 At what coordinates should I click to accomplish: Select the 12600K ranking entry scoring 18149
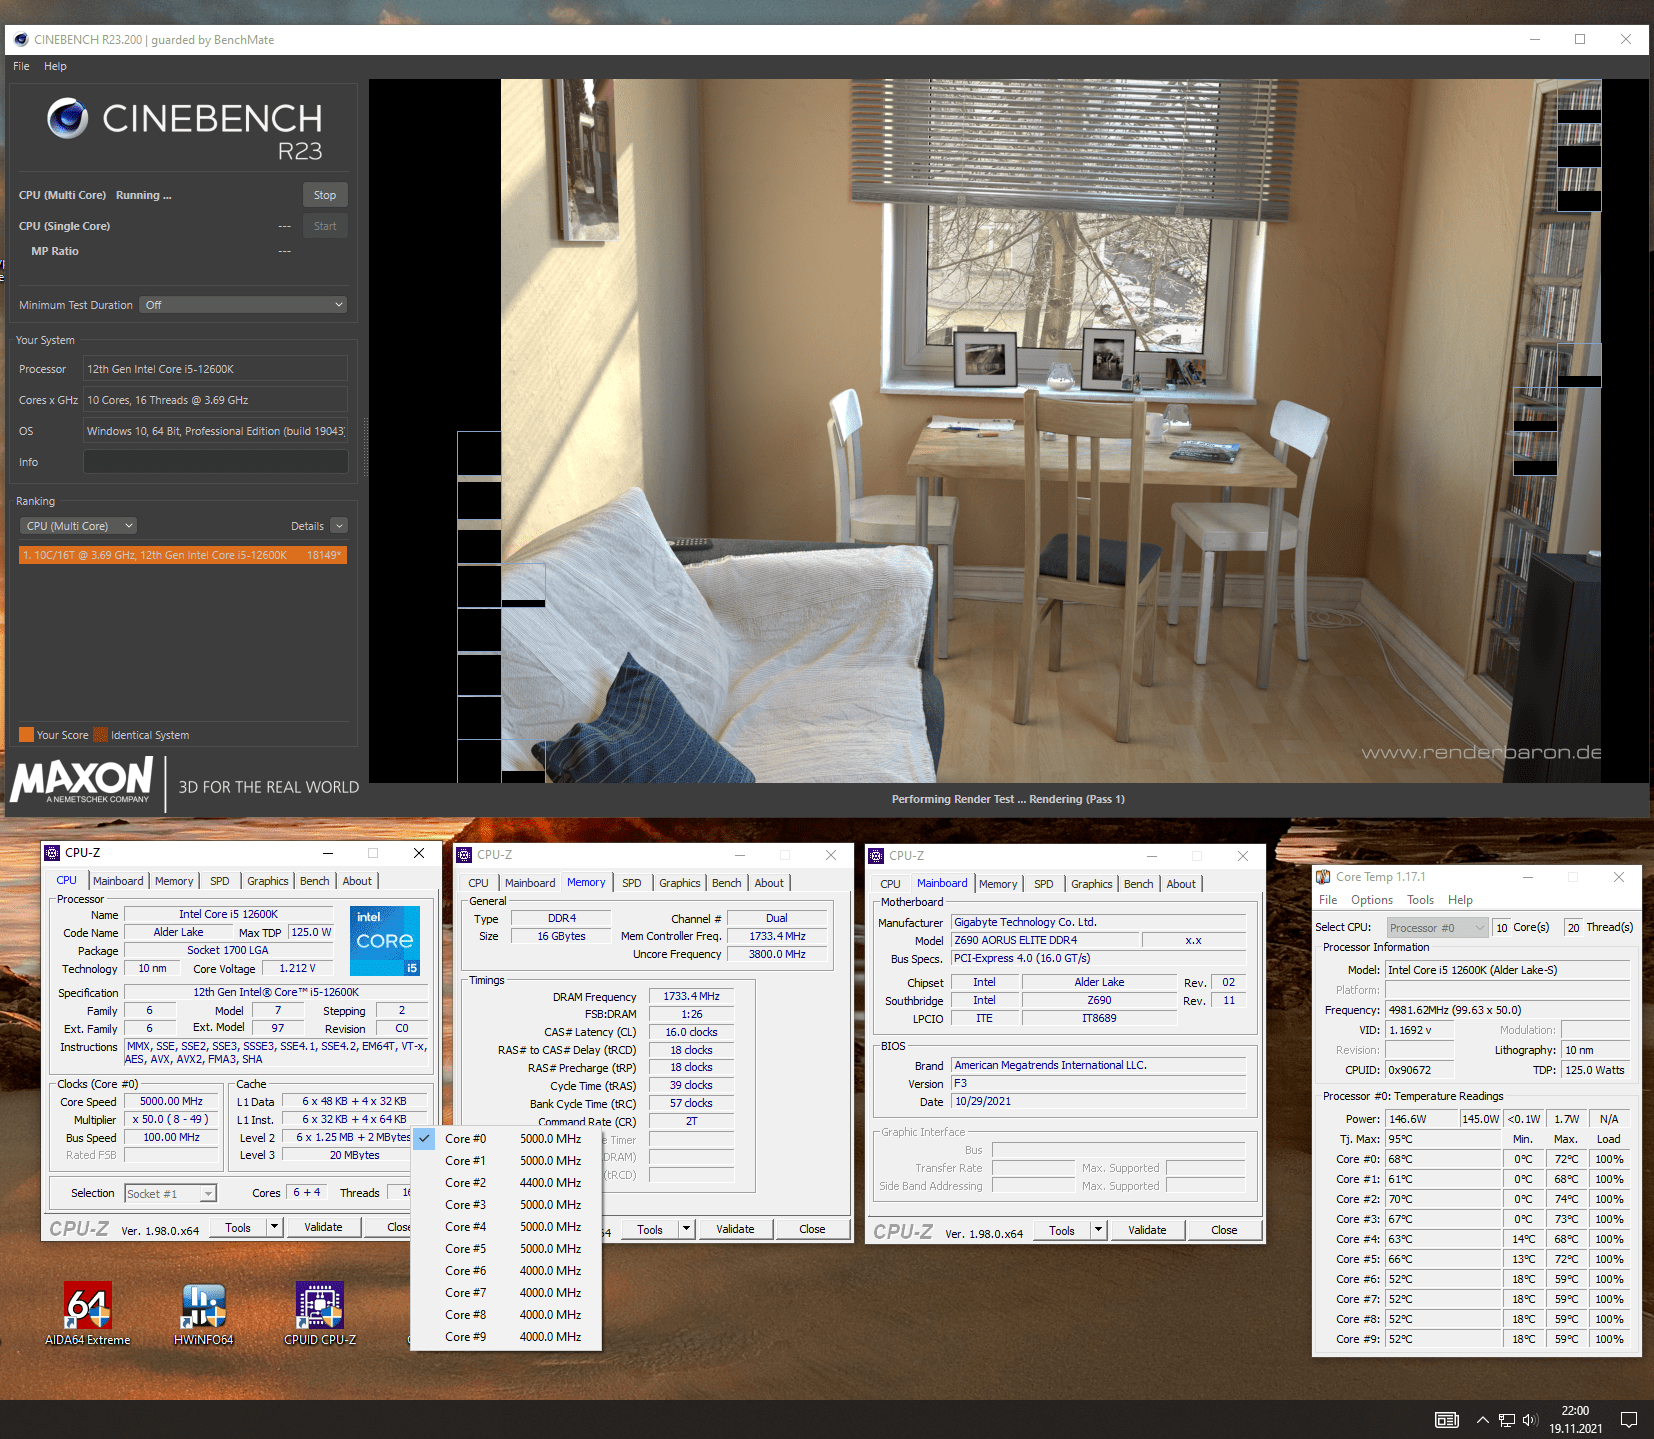tap(183, 555)
